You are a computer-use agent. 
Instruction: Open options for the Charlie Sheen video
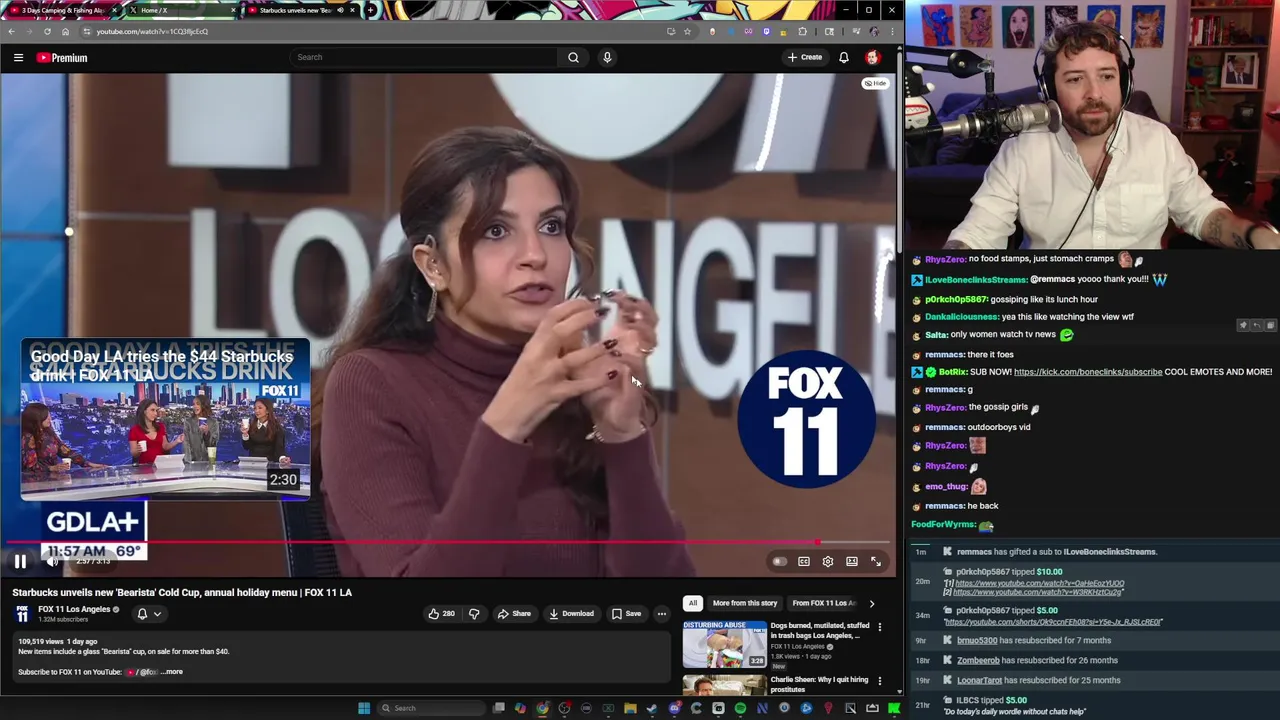pyautogui.click(x=880, y=681)
